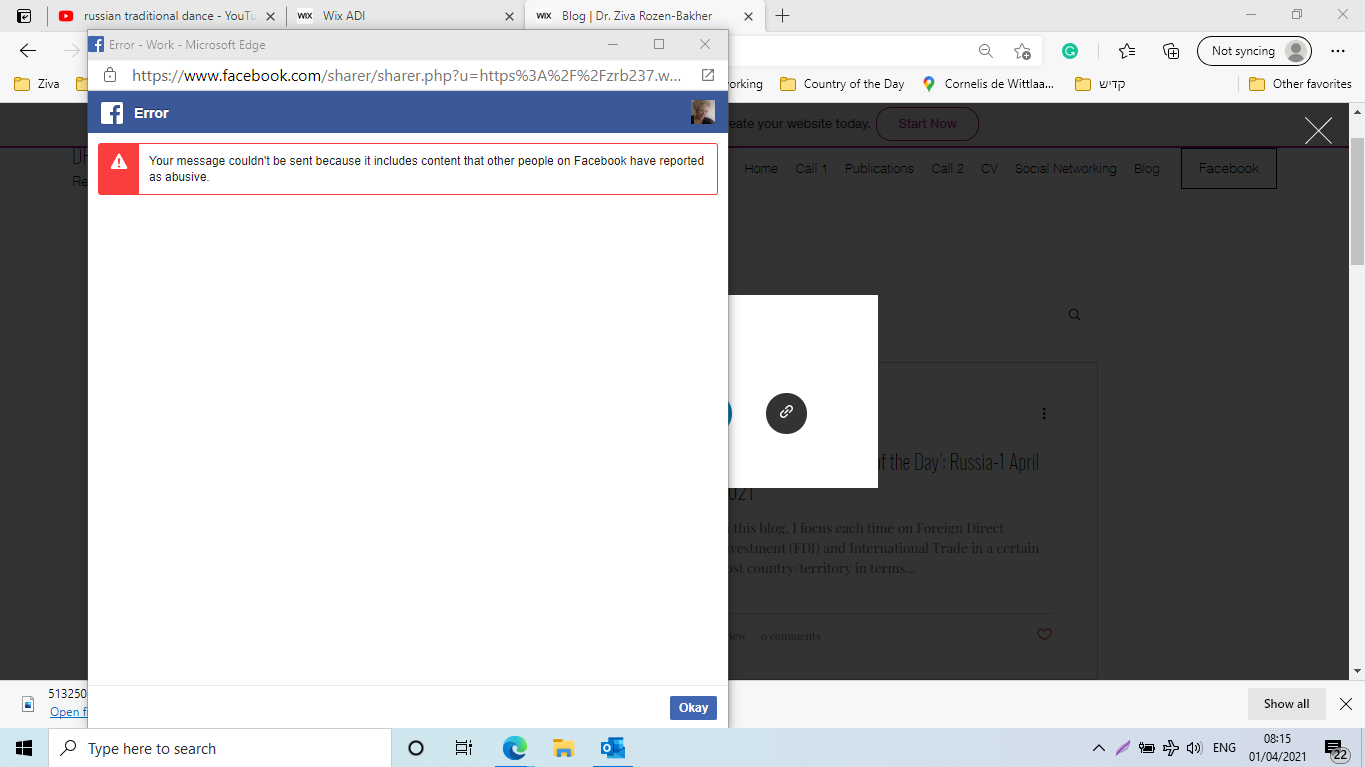Open Outlook from the taskbar
Image resolution: width=1365 pixels, height=767 pixels.
coord(612,747)
